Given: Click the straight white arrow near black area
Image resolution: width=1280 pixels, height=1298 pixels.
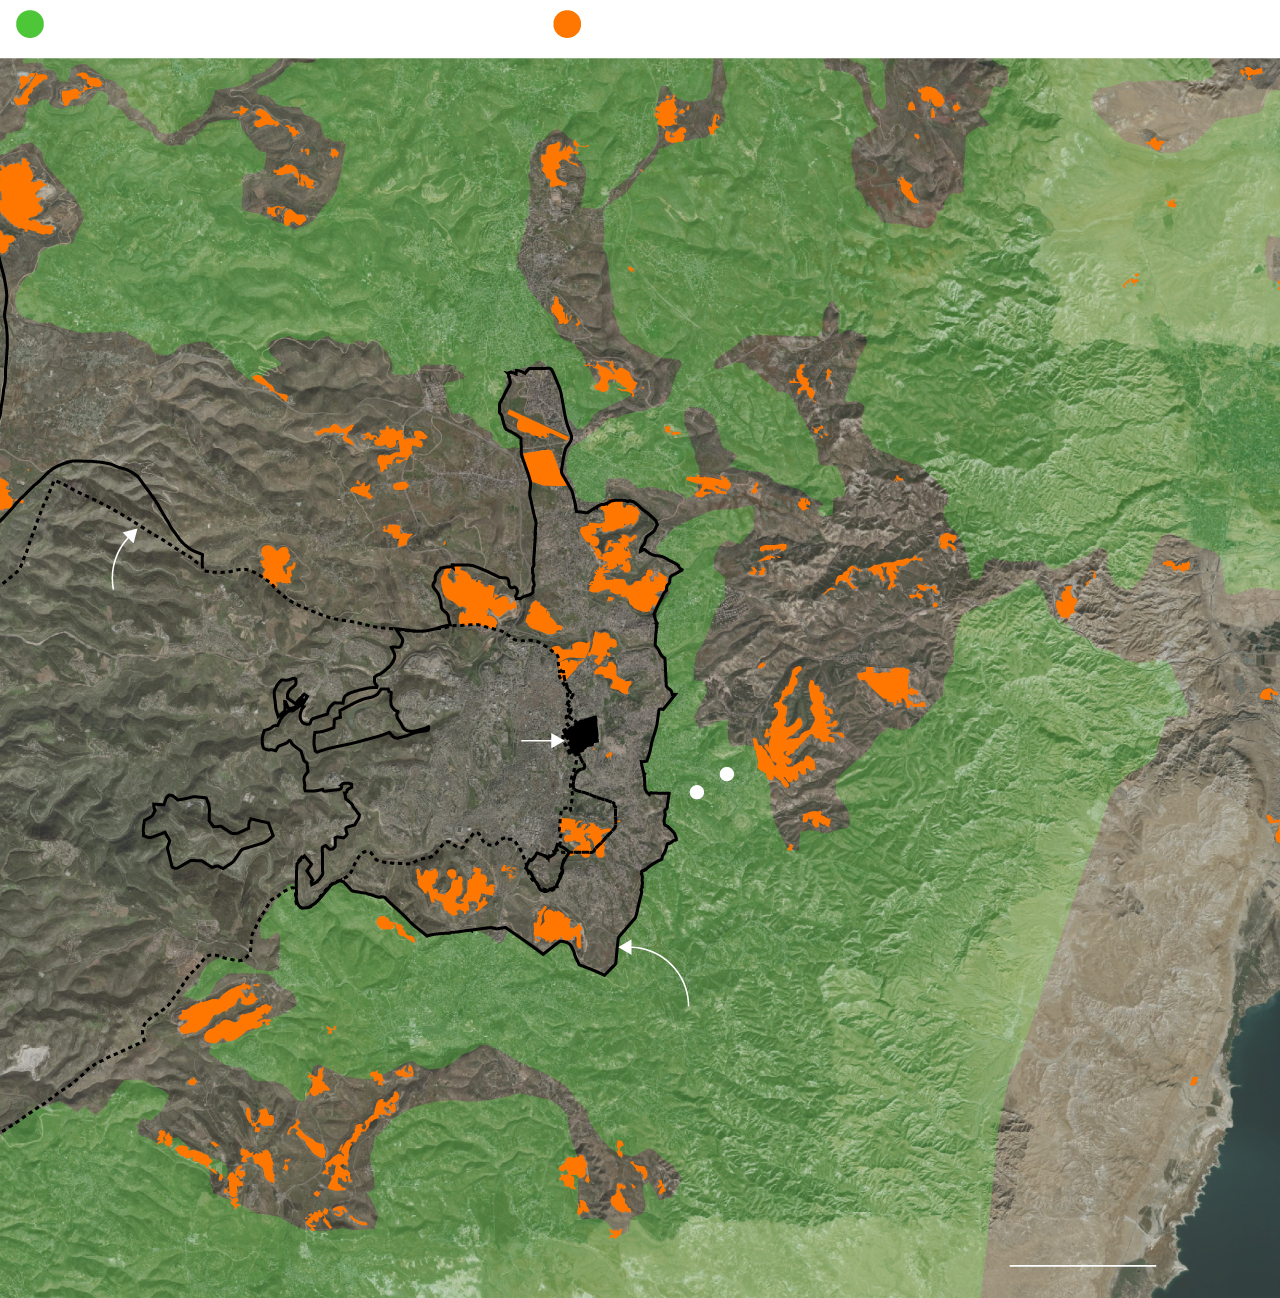Looking at the screenshot, I should click(541, 741).
